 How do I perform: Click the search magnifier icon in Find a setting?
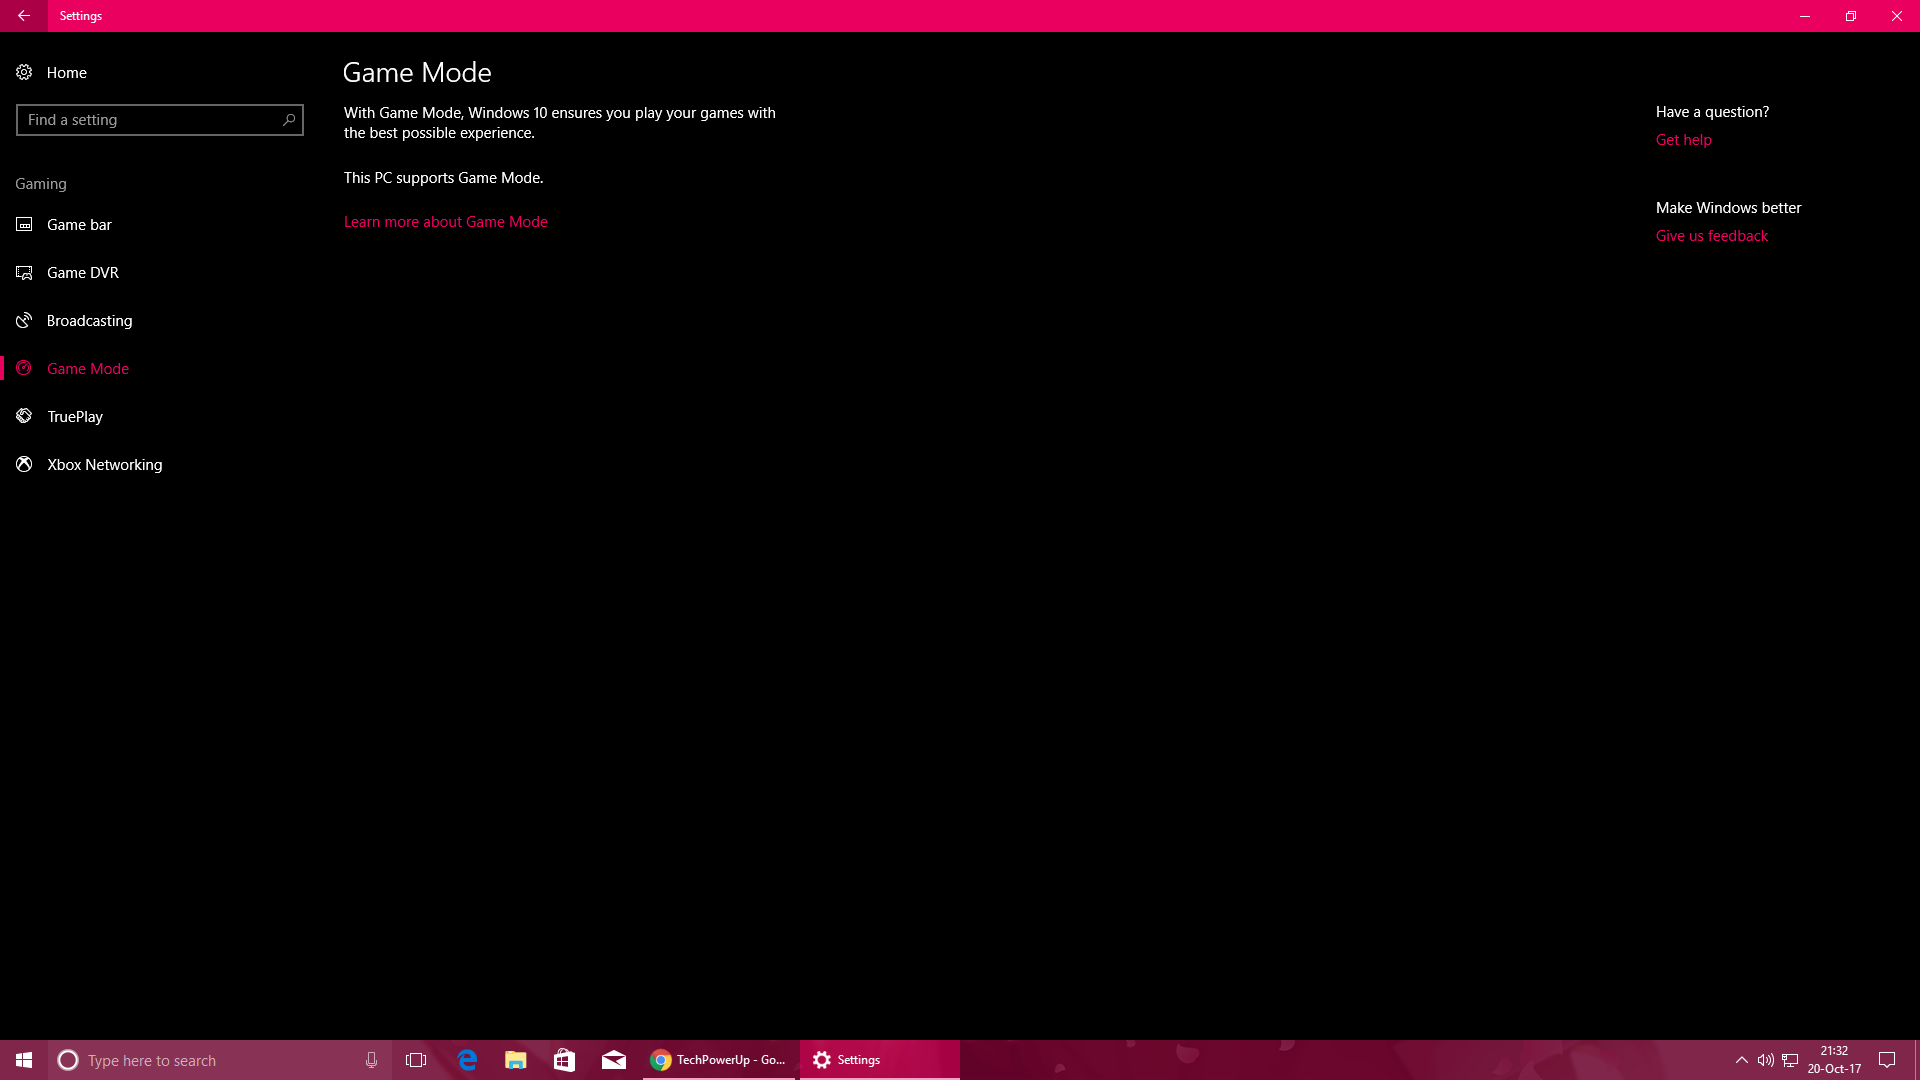(x=289, y=120)
